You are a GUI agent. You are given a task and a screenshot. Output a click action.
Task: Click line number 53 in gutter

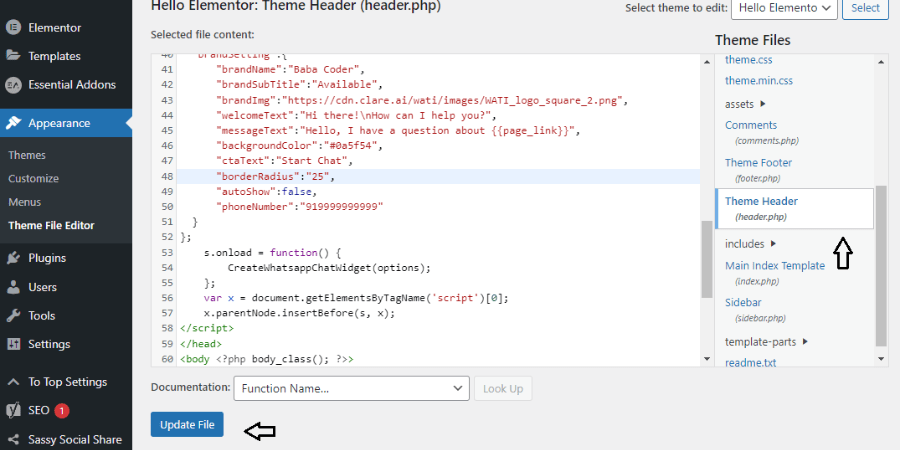point(167,253)
